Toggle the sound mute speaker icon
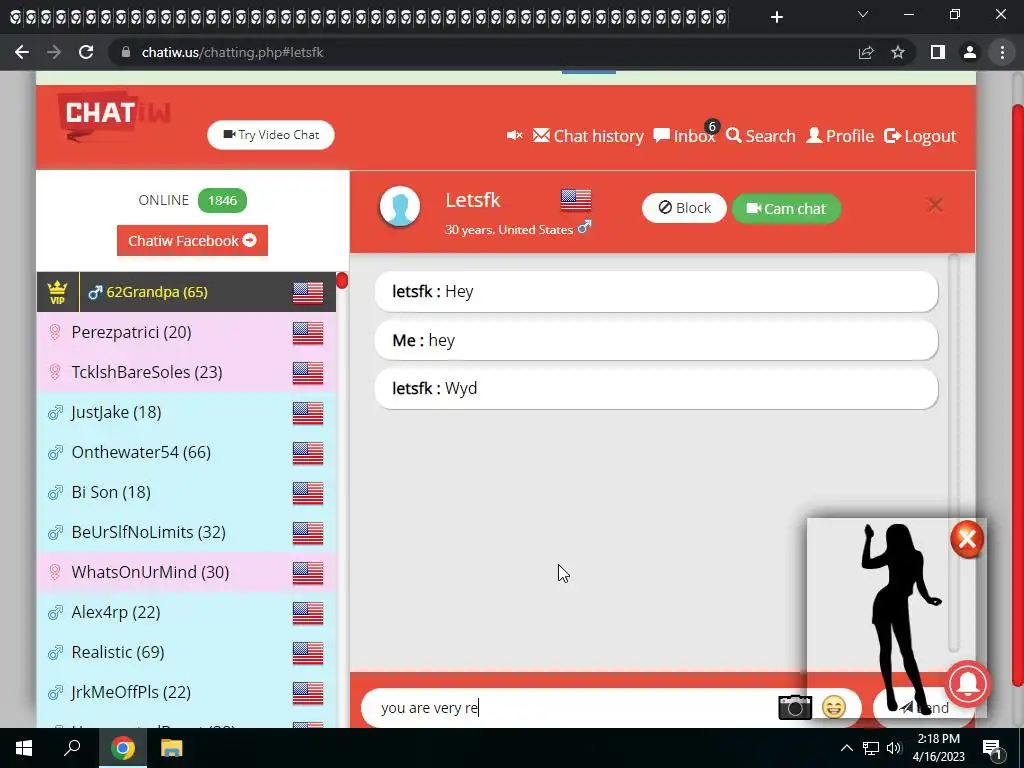Screen dimensions: 1024x768 click(515, 135)
